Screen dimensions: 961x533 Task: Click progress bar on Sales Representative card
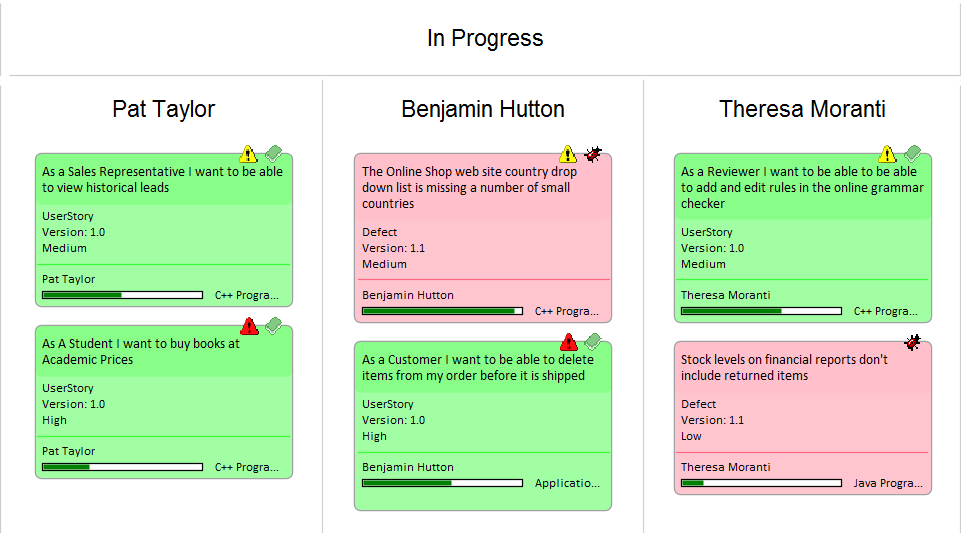pos(122,295)
